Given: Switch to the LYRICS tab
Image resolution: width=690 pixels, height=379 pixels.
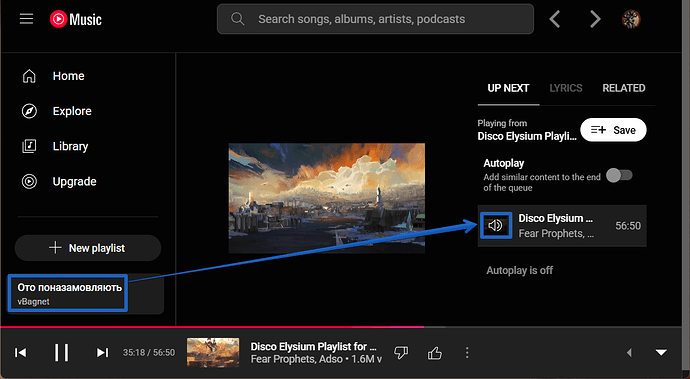Looking at the screenshot, I should 566,88.
